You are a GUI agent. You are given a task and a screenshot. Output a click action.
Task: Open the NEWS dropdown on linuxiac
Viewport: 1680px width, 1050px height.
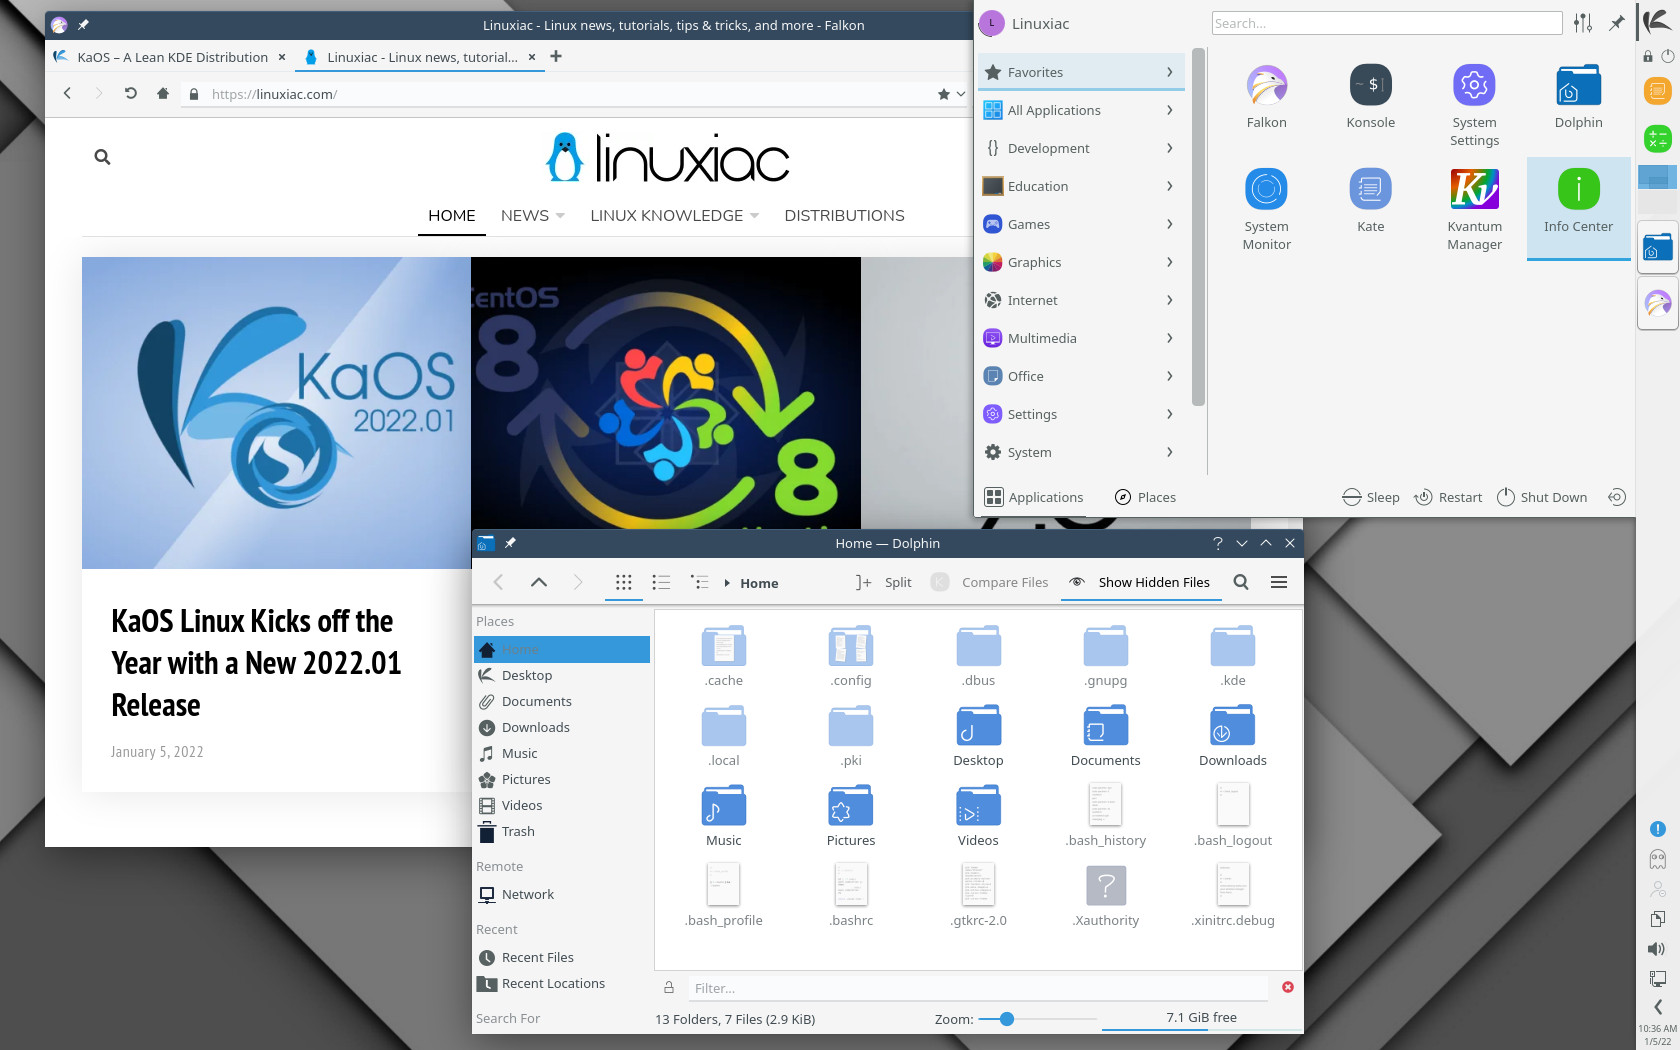click(532, 216)
